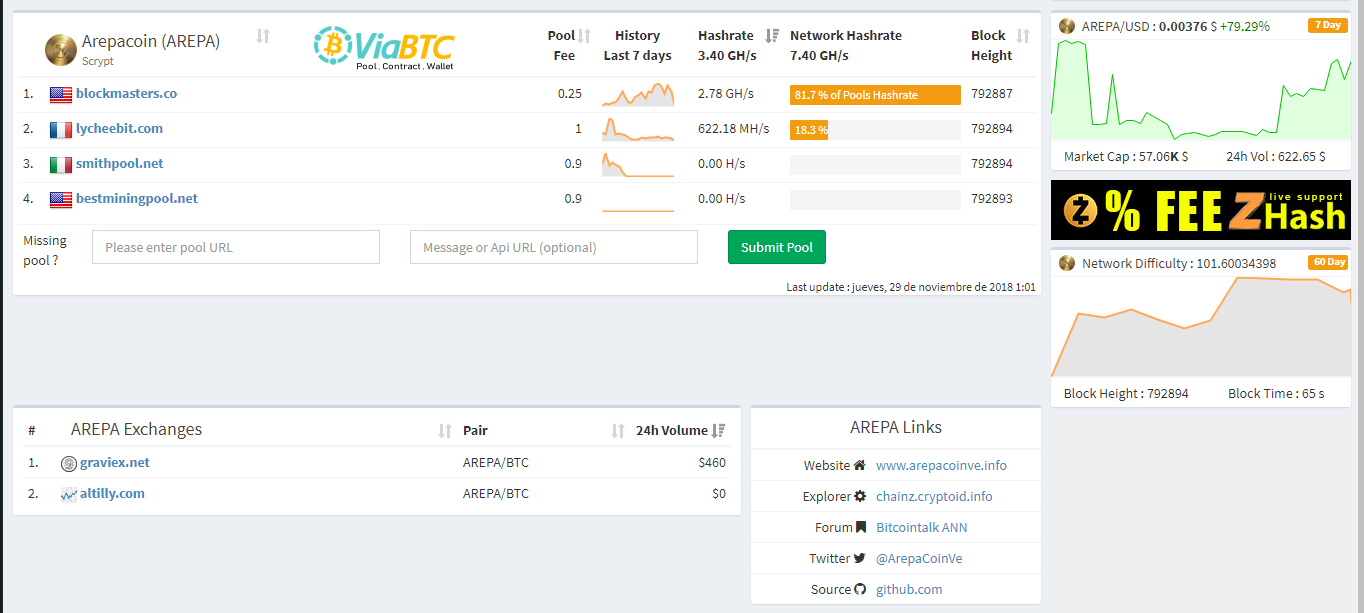Open bestminingpool.net pool link
This screenshot has width=1364, height=613.
point(137,198)
